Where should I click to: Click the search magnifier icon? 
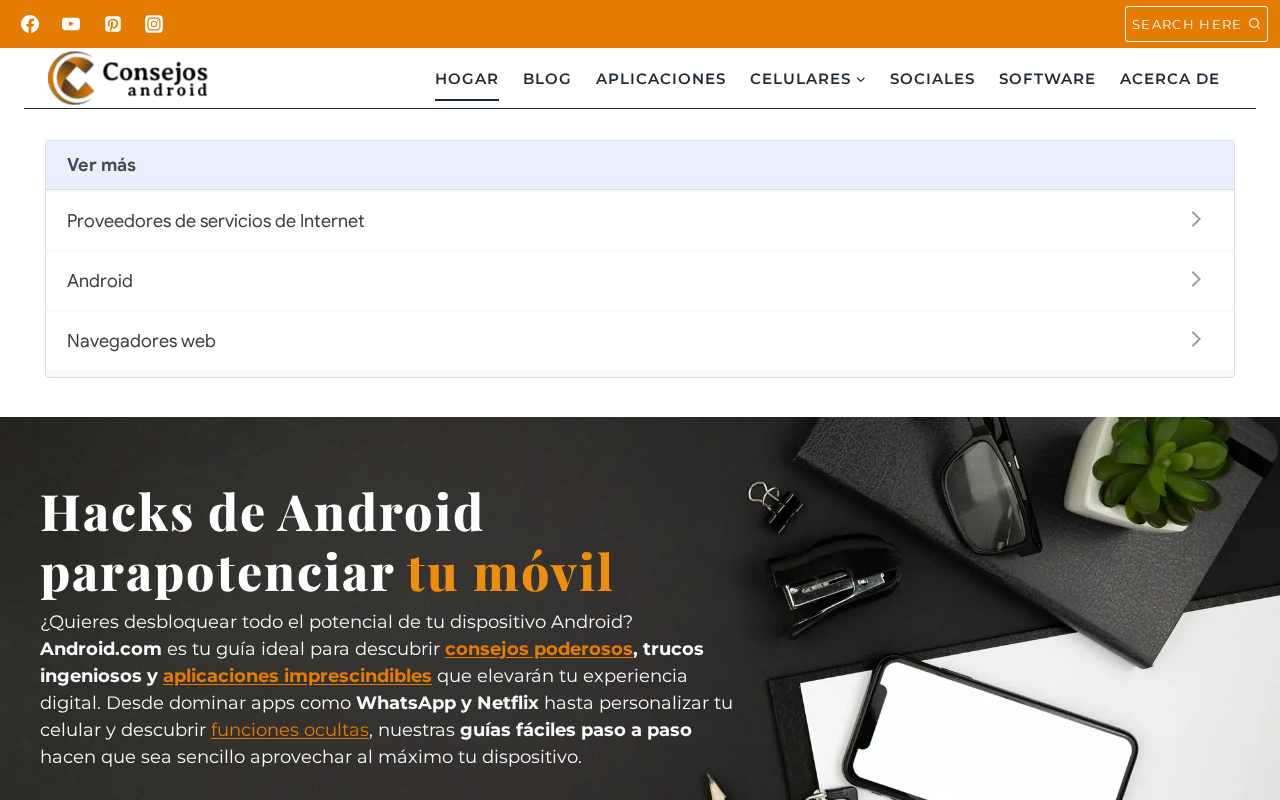[1254, 24]
